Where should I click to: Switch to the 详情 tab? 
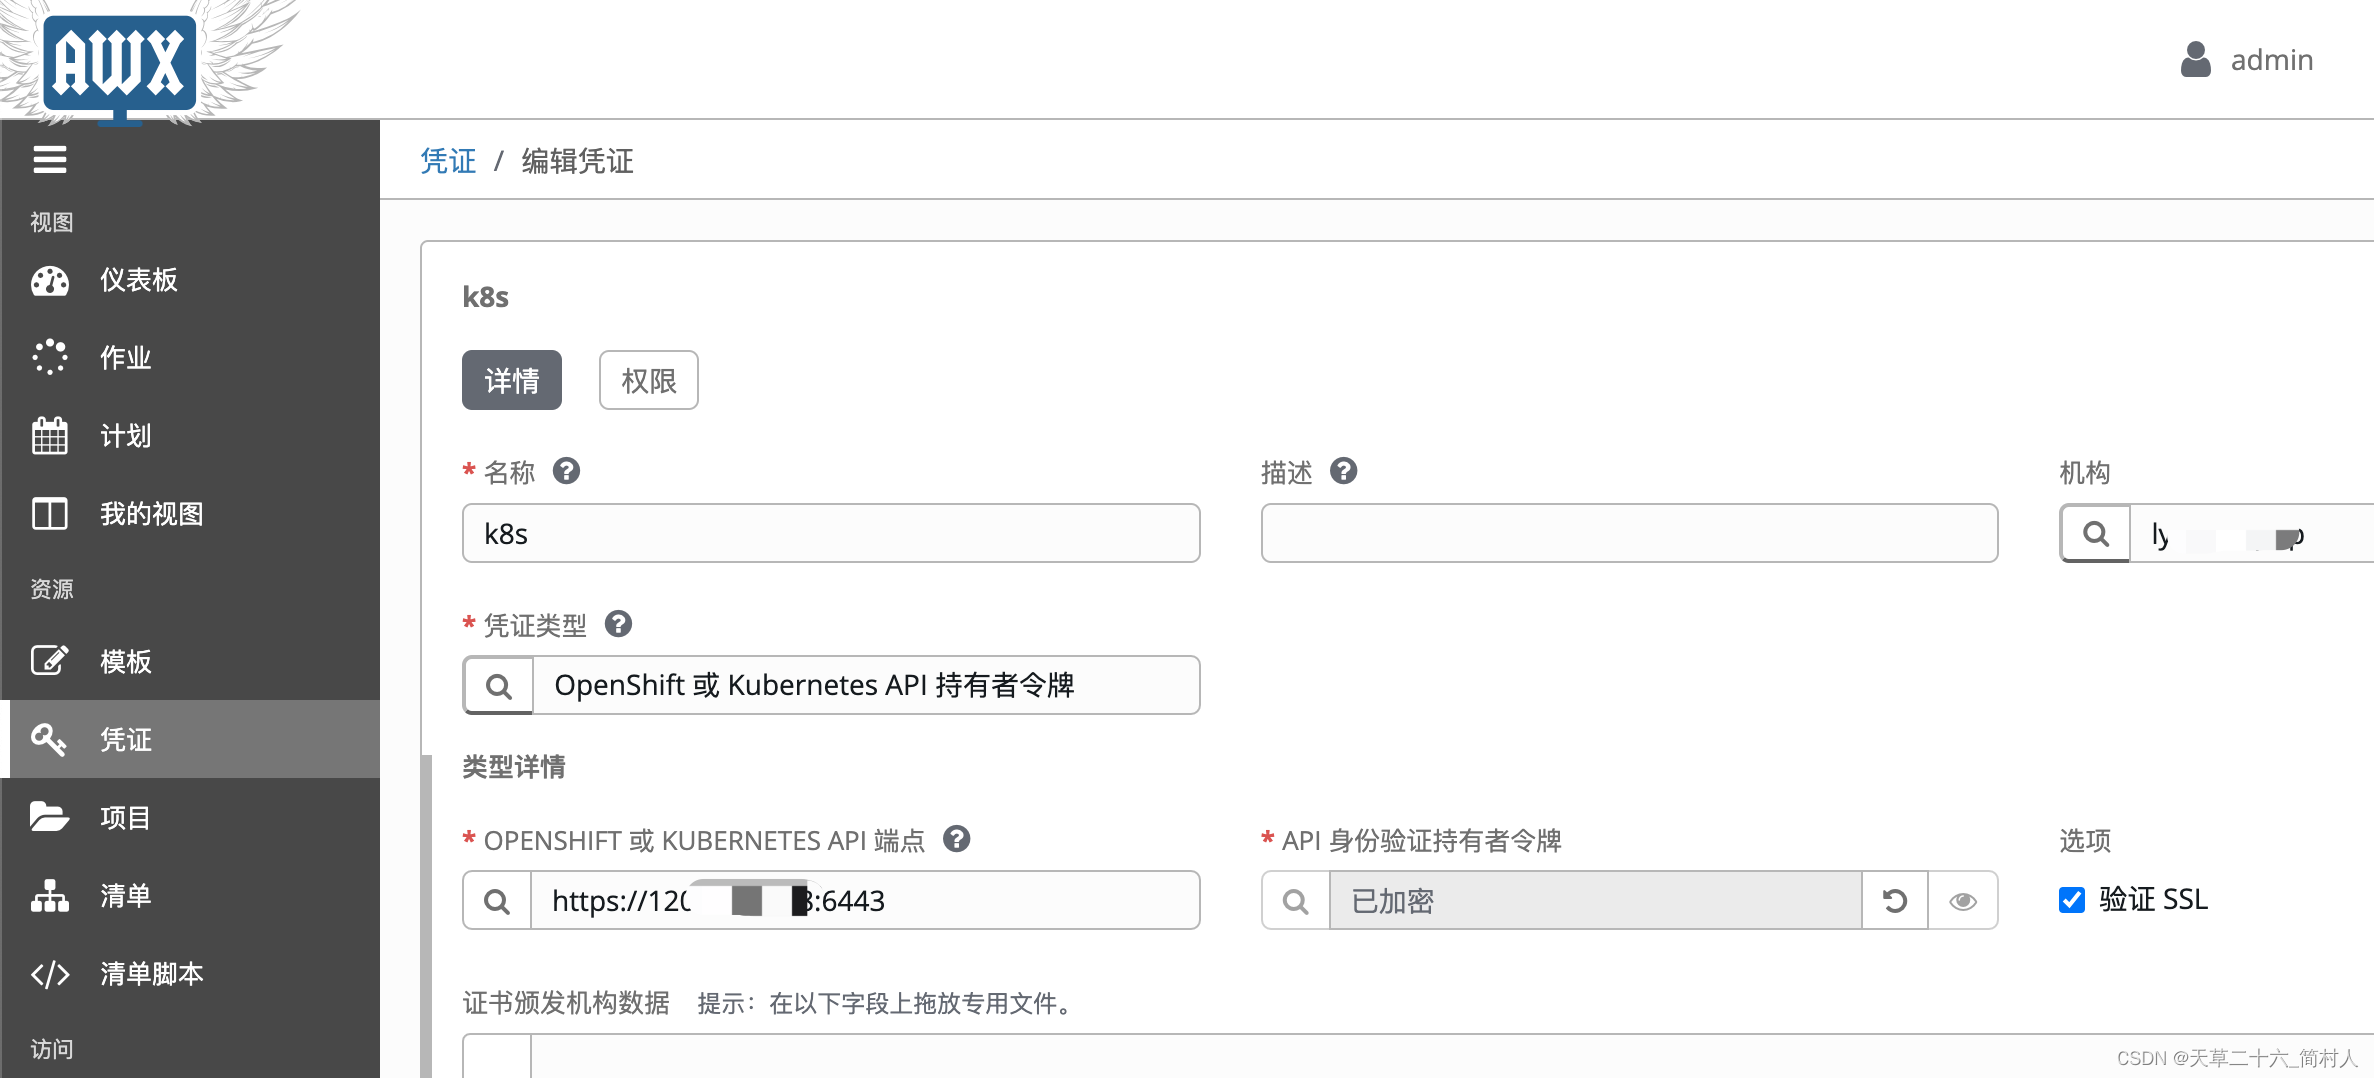(x=512, y=380)
